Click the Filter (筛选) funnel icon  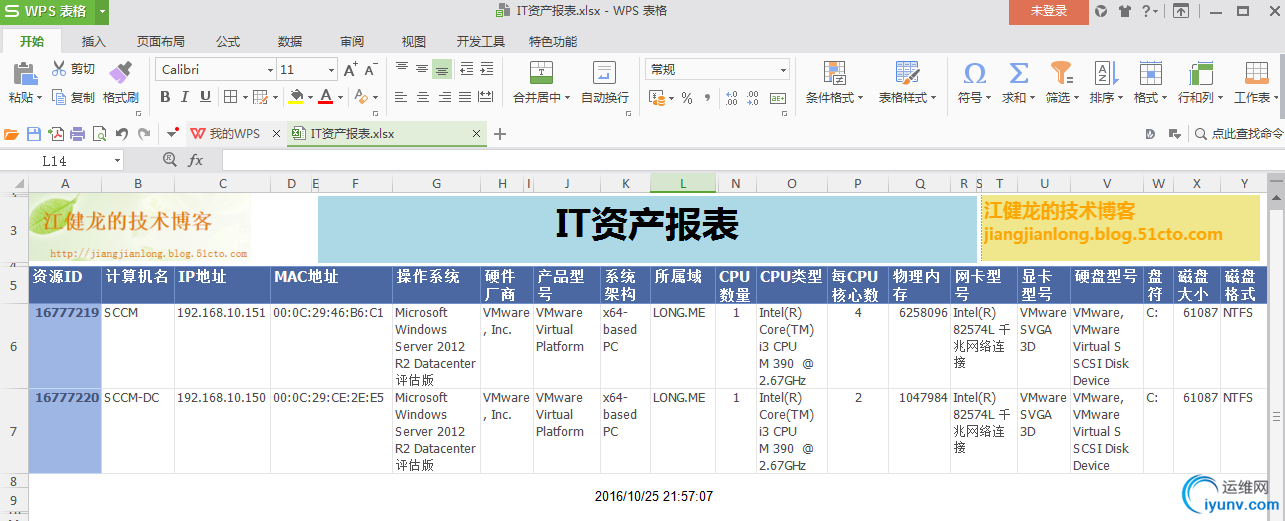coord(1061,72)
